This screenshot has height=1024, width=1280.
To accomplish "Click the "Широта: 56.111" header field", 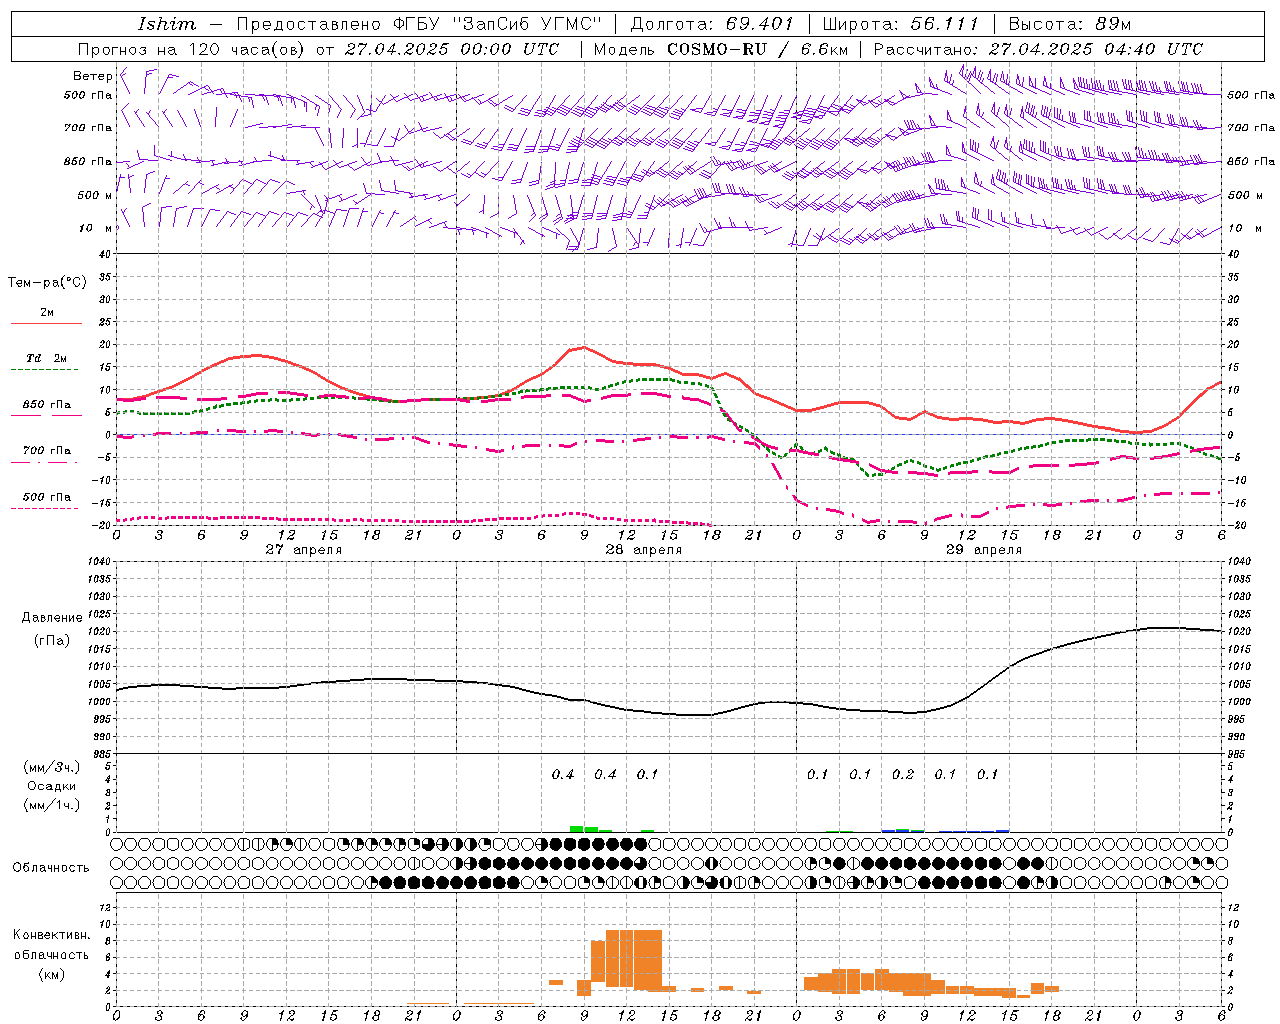I will pos(900,24).
